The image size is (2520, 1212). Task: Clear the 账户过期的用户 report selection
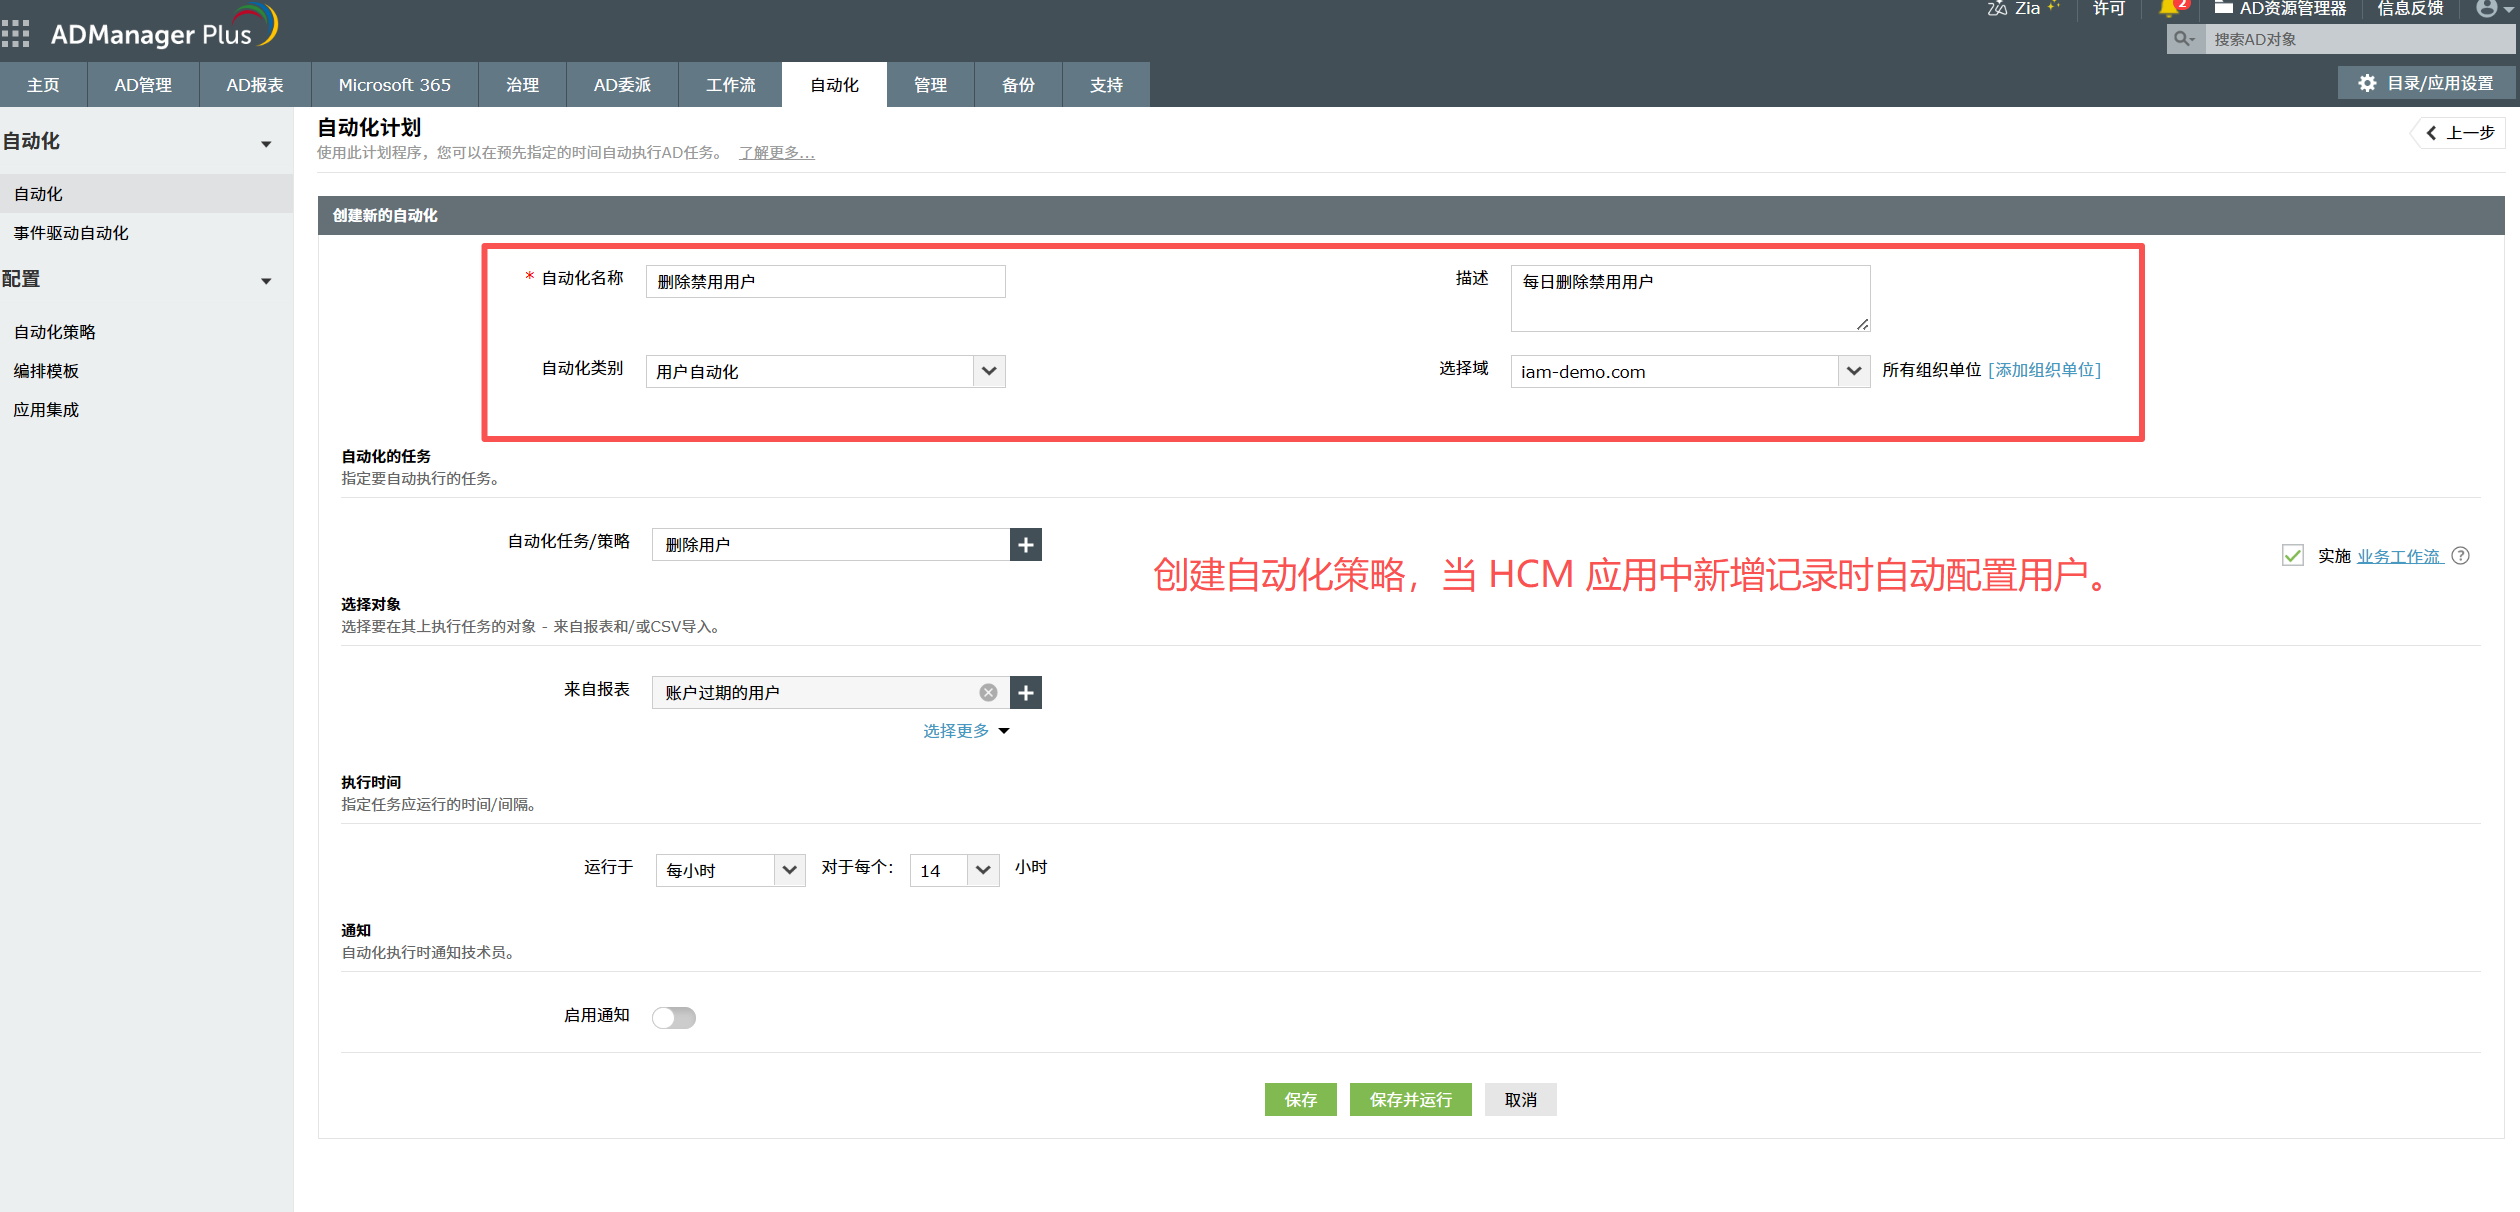988,693
